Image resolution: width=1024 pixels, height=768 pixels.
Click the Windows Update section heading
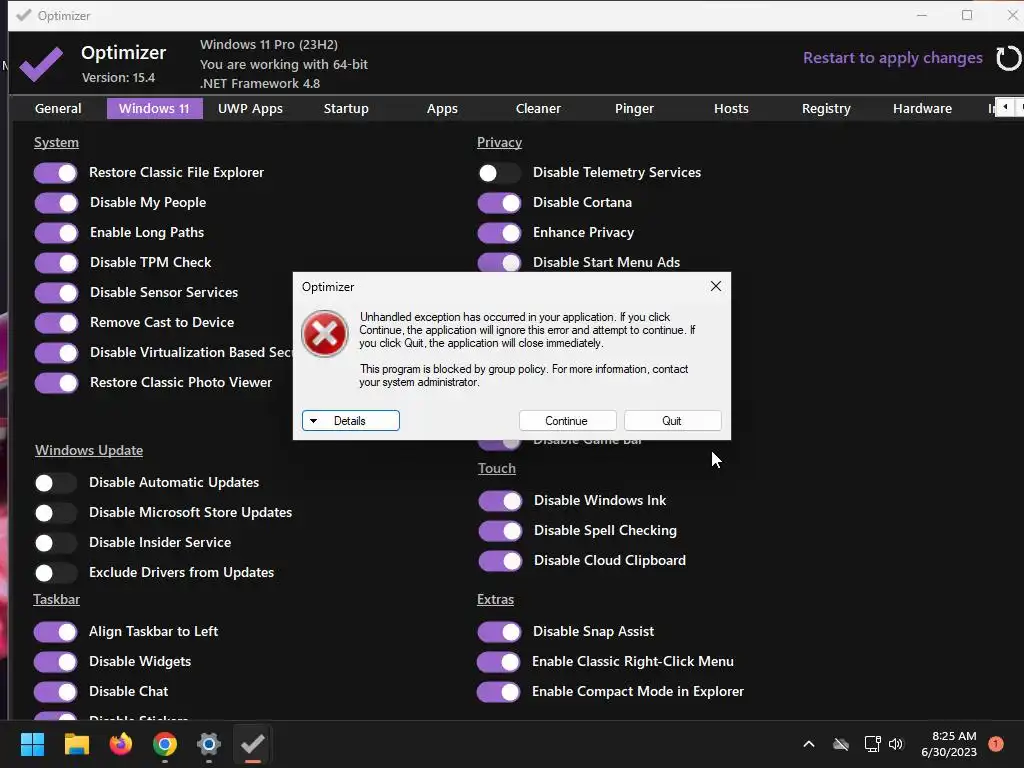[x=89, y=451]
